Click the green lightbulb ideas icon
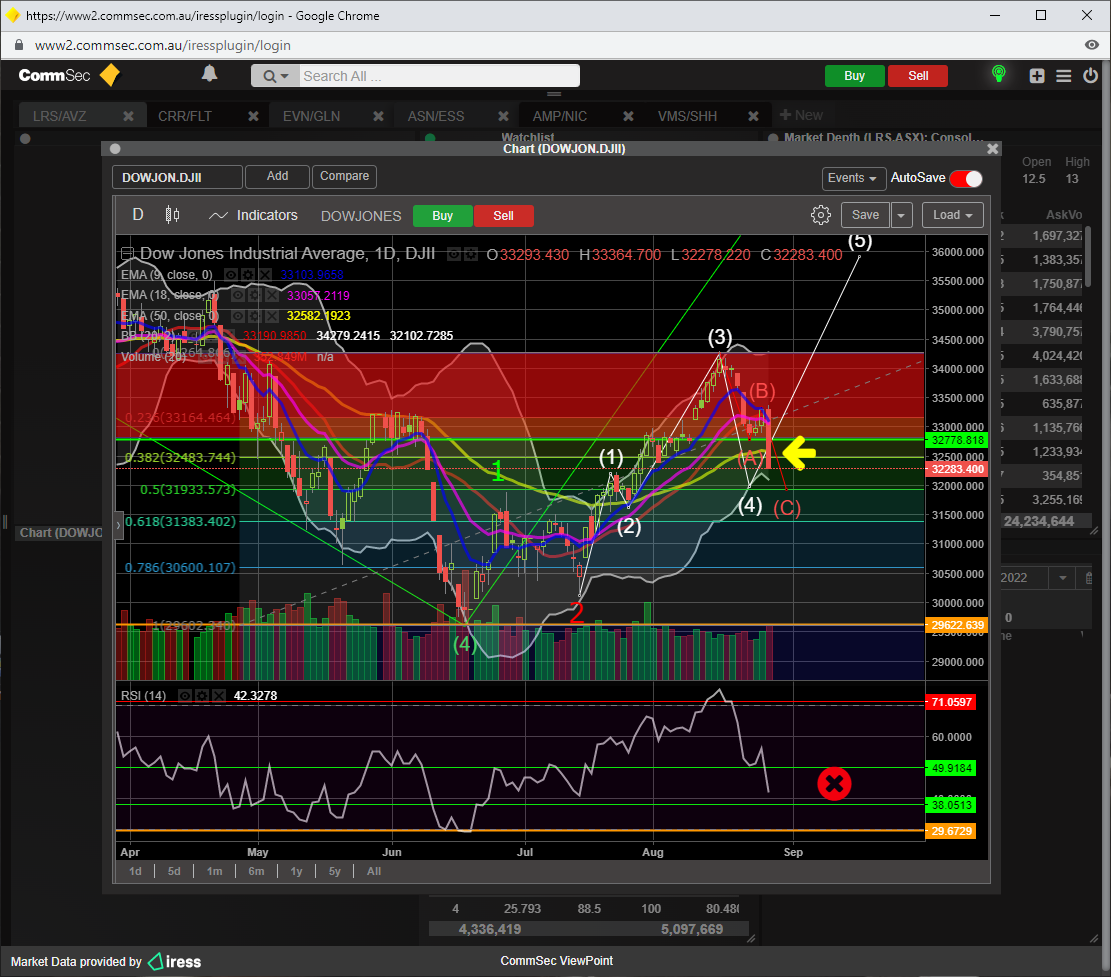1111x977 pixels. [998, 74]
